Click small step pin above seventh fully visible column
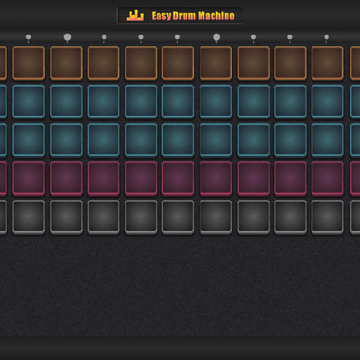 coord(253,38)
